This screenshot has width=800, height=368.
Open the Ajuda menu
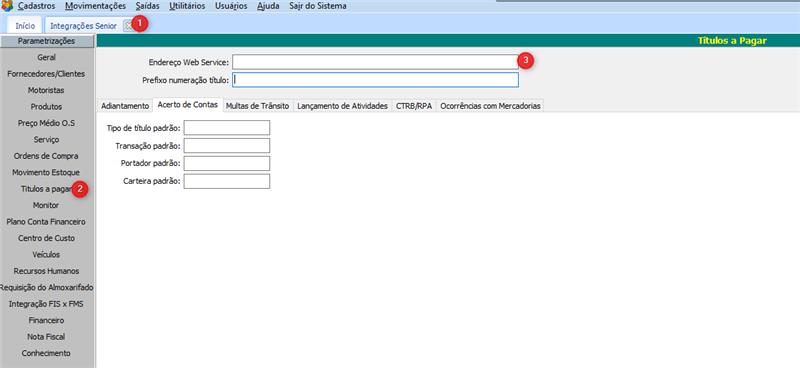click(268, 6)
